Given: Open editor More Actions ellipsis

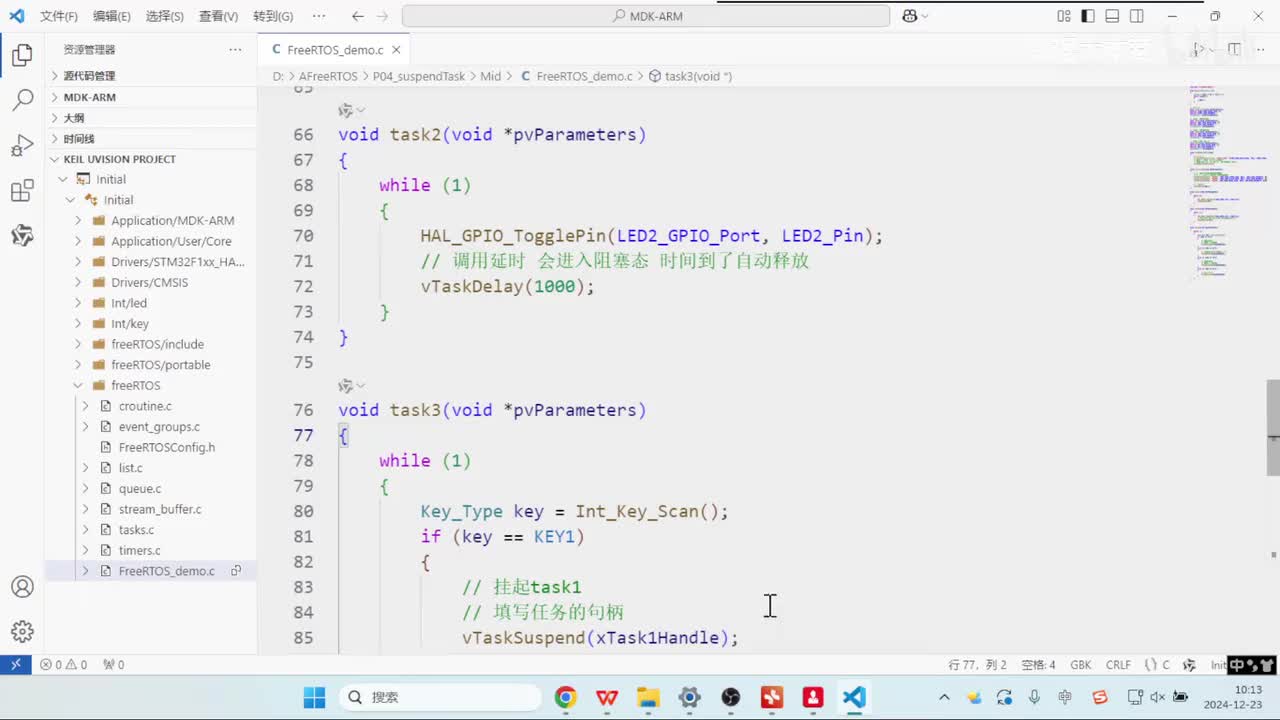Looking at the screenshot, I should tap(1262, 49).
